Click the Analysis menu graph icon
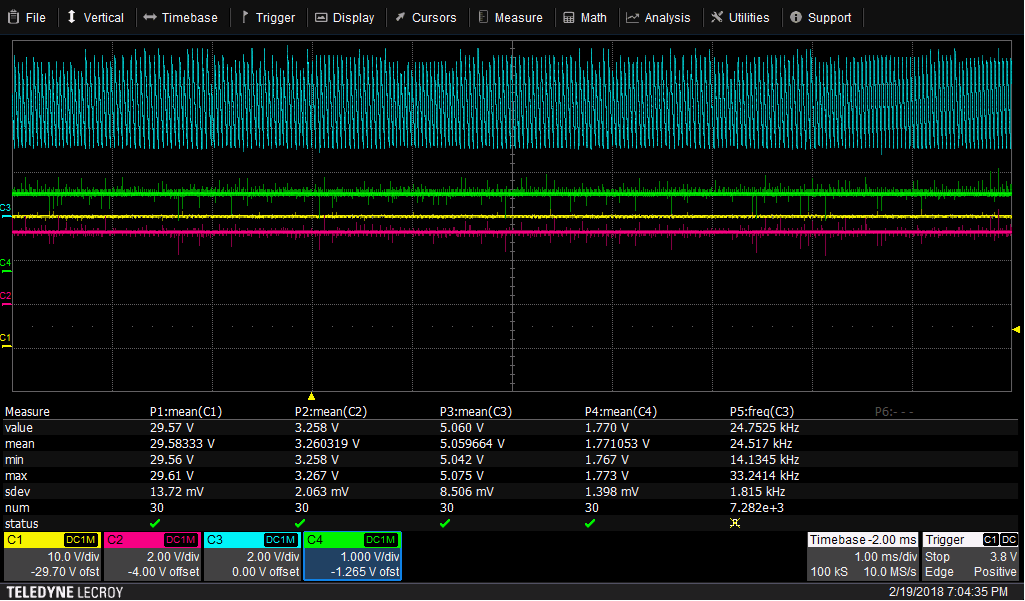 tap(633, 17)
